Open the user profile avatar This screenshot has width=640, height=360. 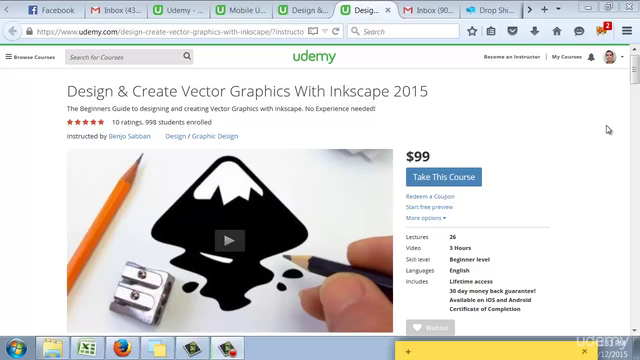(x=609, y=57)
